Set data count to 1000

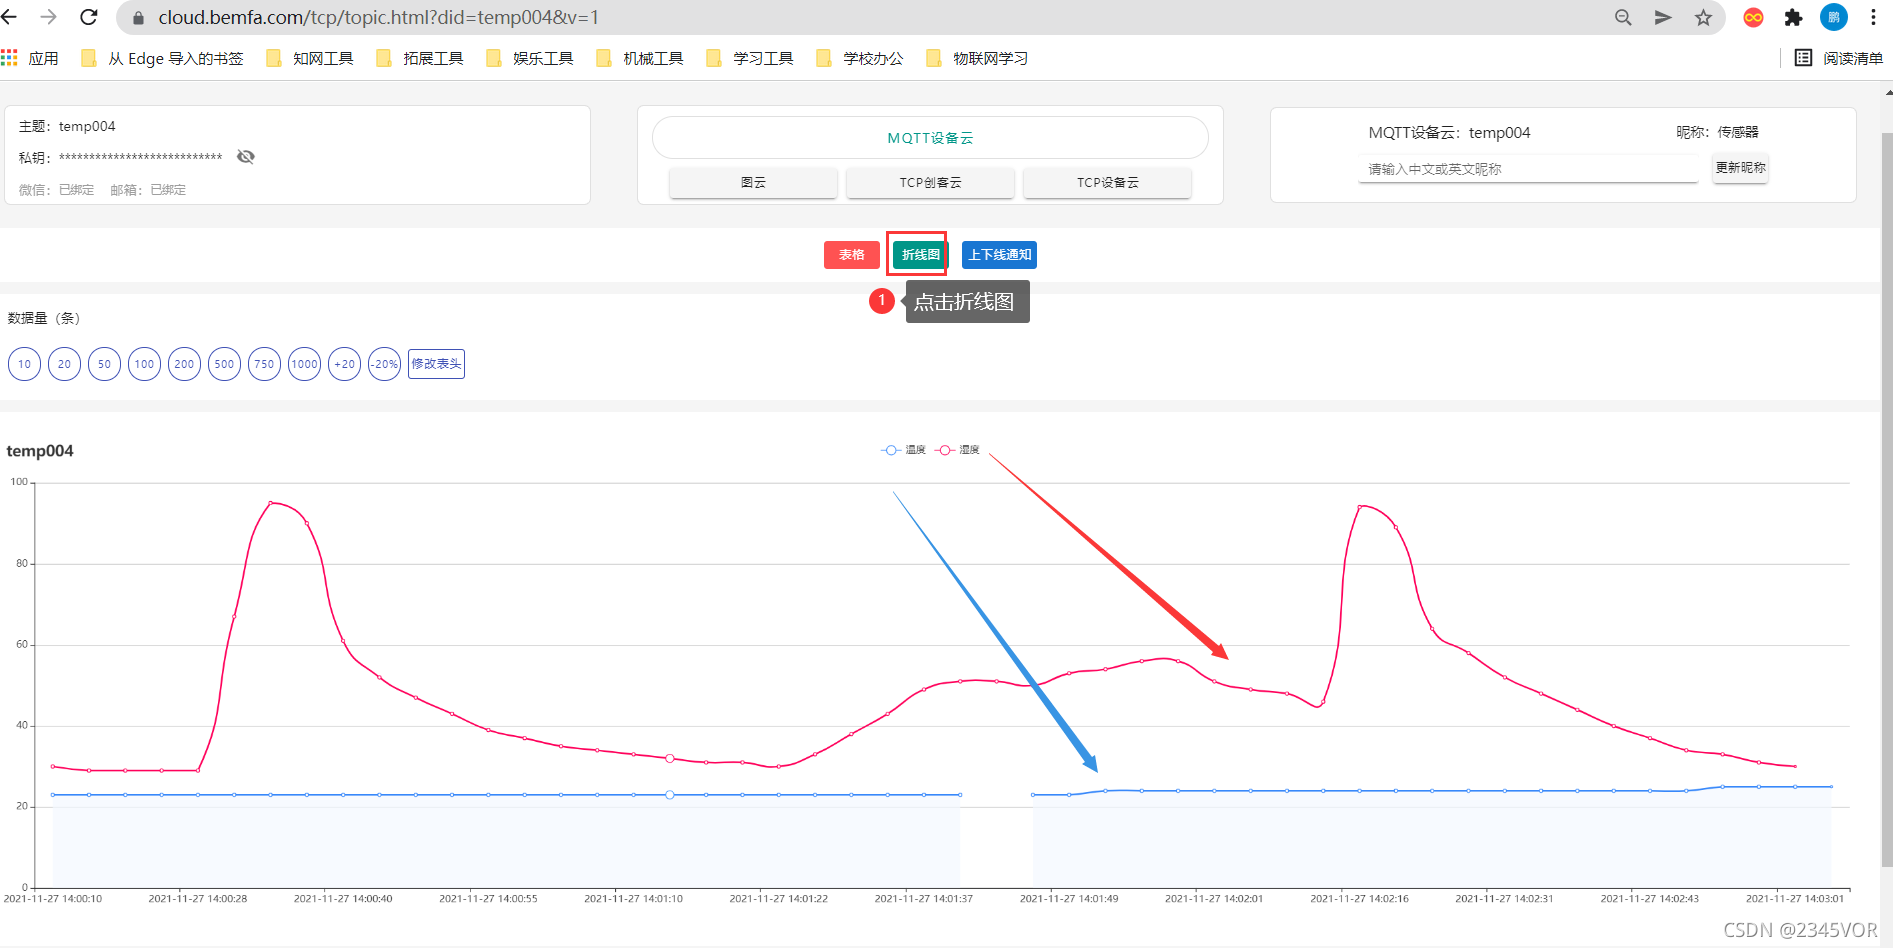point(304,364)
